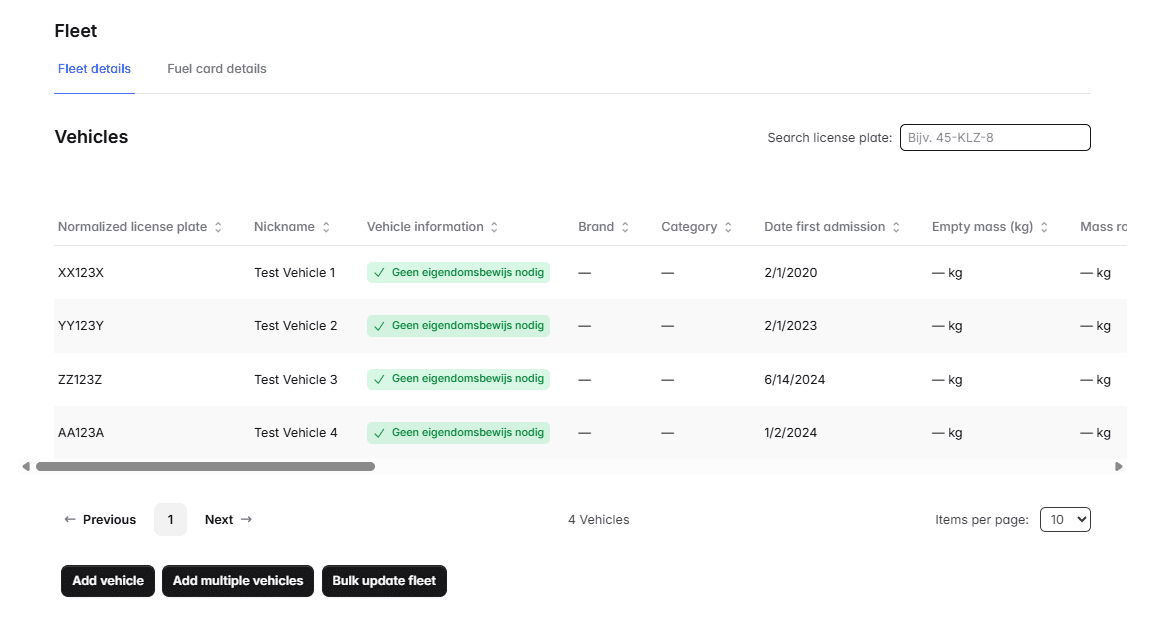Go to Next page

(x=228, y=519)
